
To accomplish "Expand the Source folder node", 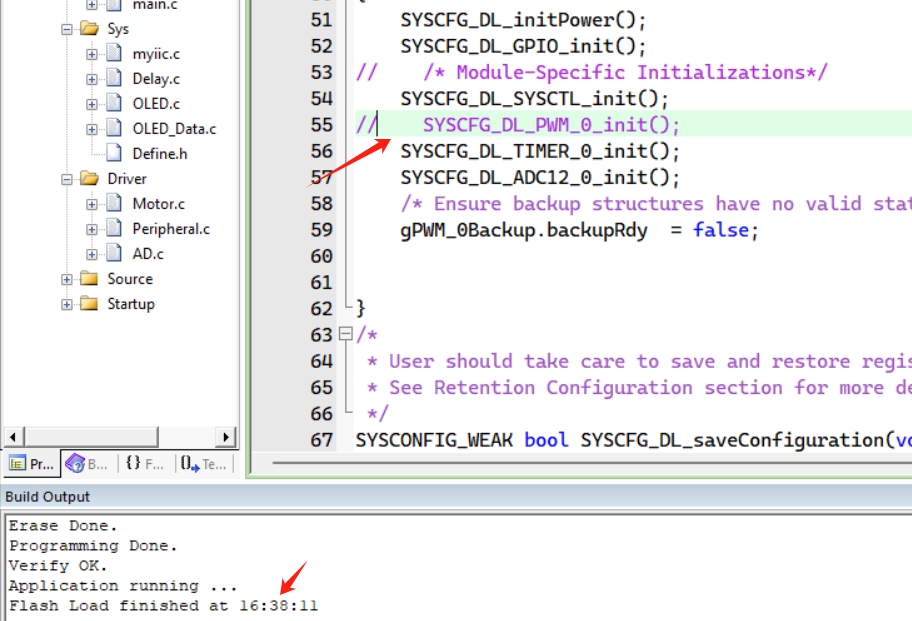I will point(67,279).
